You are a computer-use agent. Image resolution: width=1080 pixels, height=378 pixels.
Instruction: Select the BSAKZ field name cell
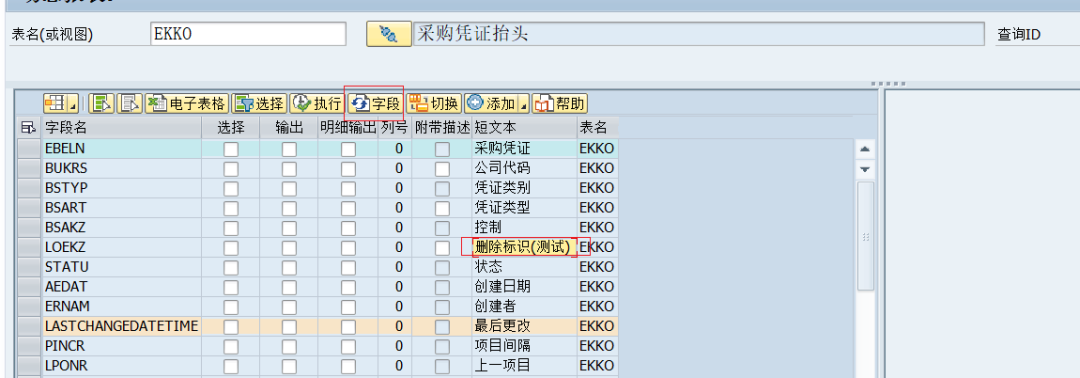pyautogui.click(x=121, y=227)
